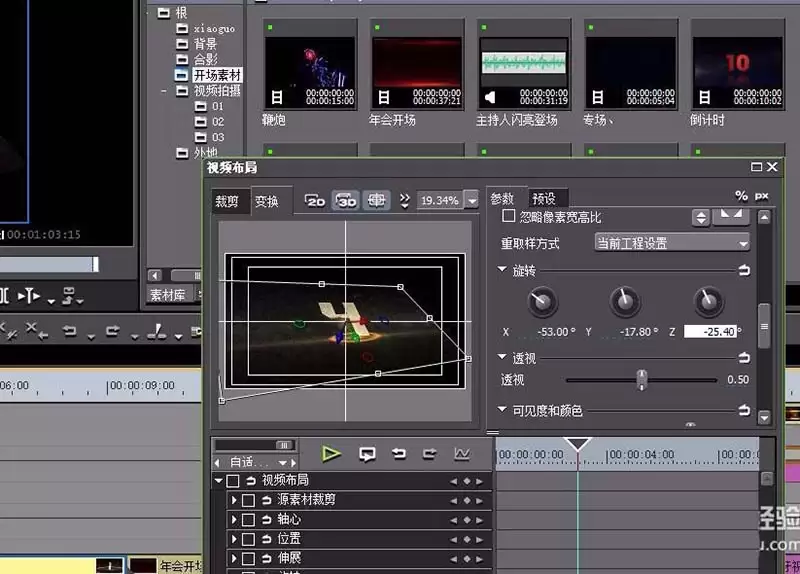Switch to the 预设 tab
Screen dimensions: 800x574
[x=544, y=198]
